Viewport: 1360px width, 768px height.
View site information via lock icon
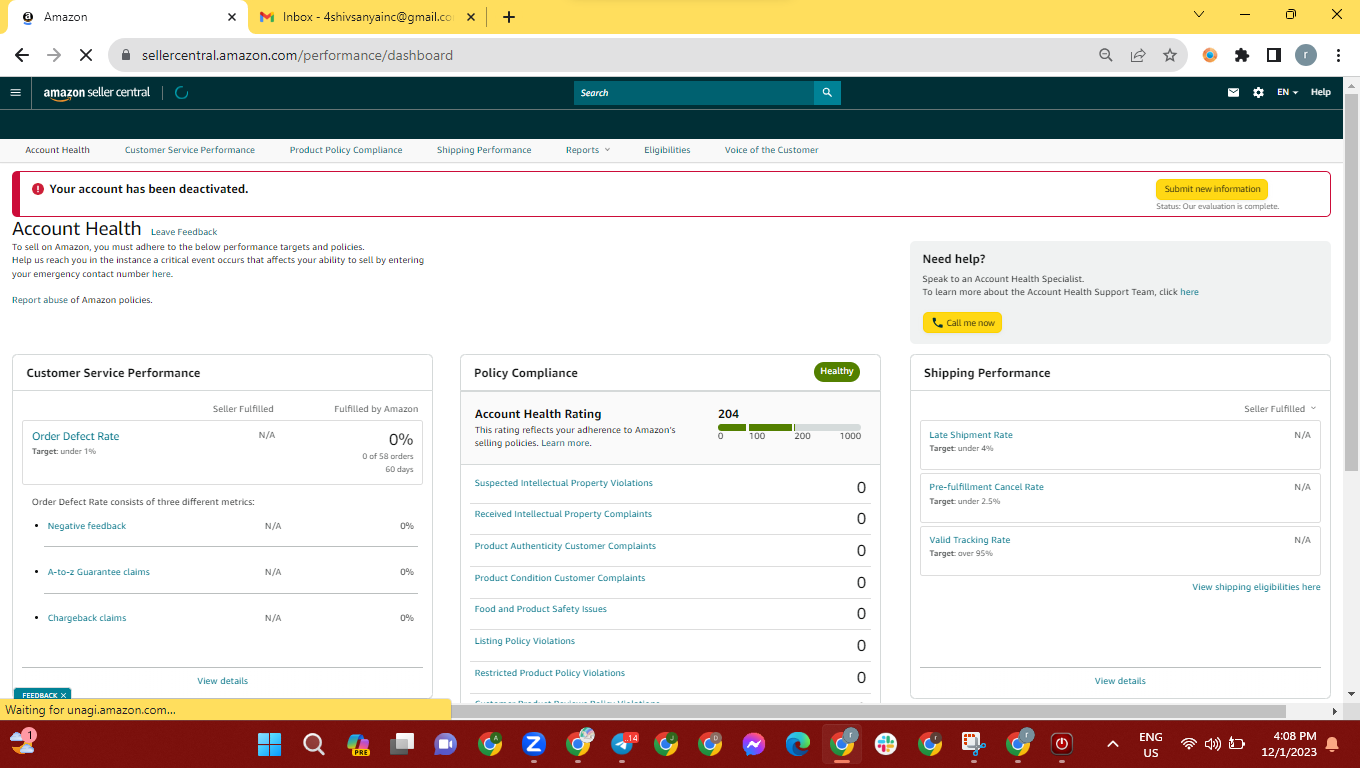[x=126, y=55]
